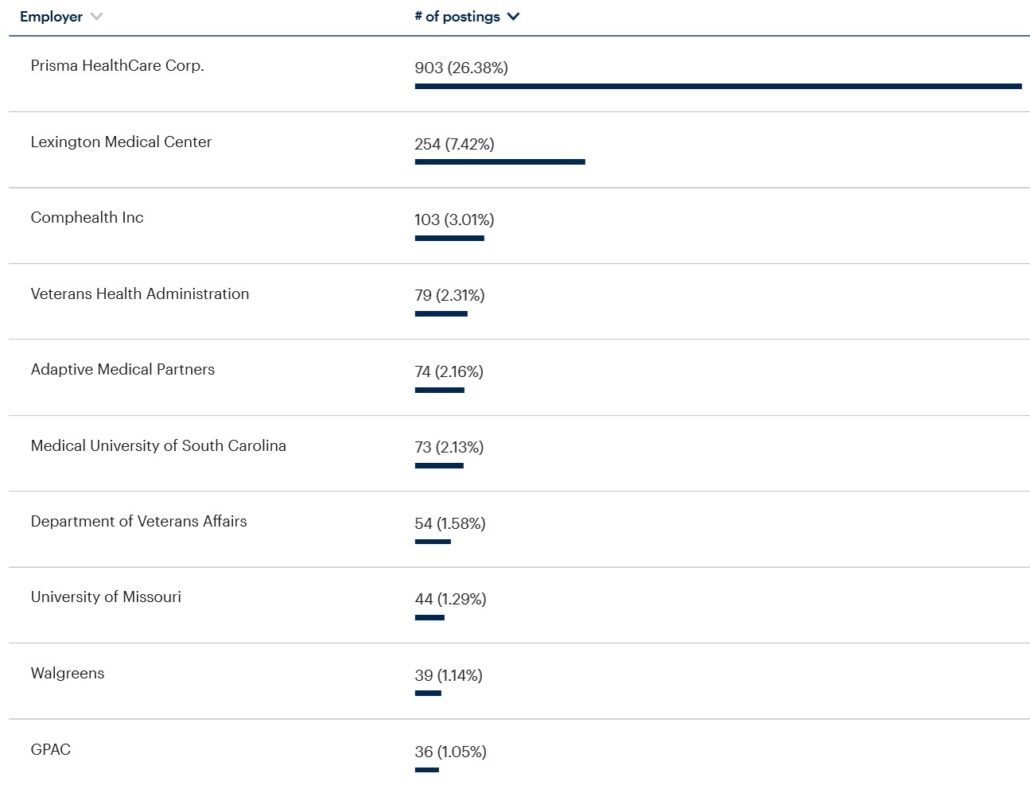Screen dimensions: 1030x789
Task: Click the Walgreens employer name
Action: point(67,673)
